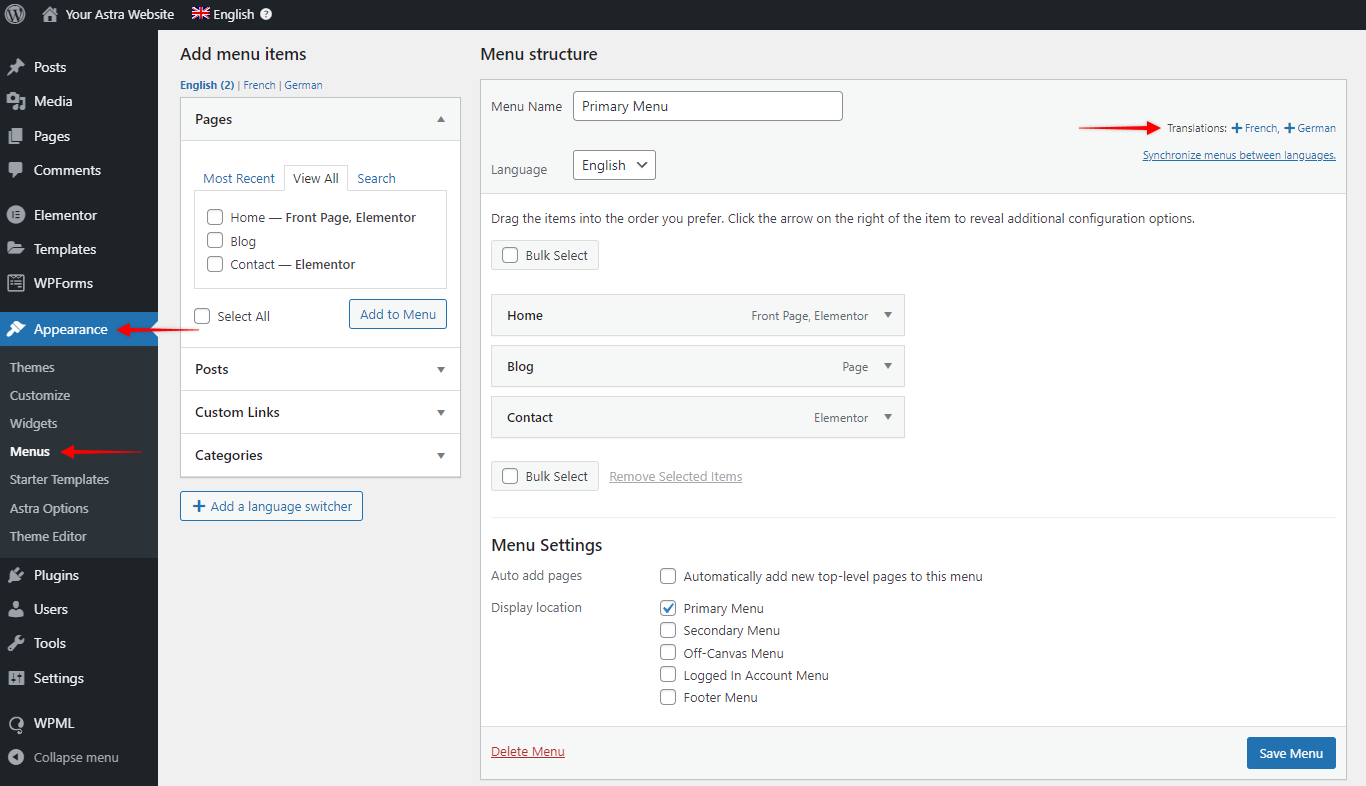Viewport: 1366px width, 786px height.
Task: Click the Elementor icon in sidebar
Action: point(16,215)
